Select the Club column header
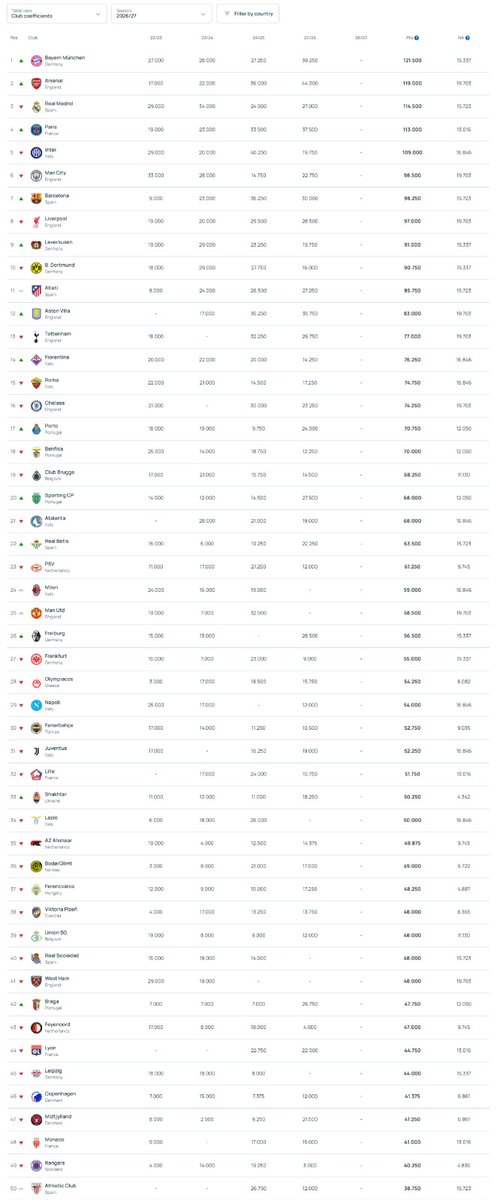The width and height of the screenshot is (497, 1200). [x=33, y=37]
